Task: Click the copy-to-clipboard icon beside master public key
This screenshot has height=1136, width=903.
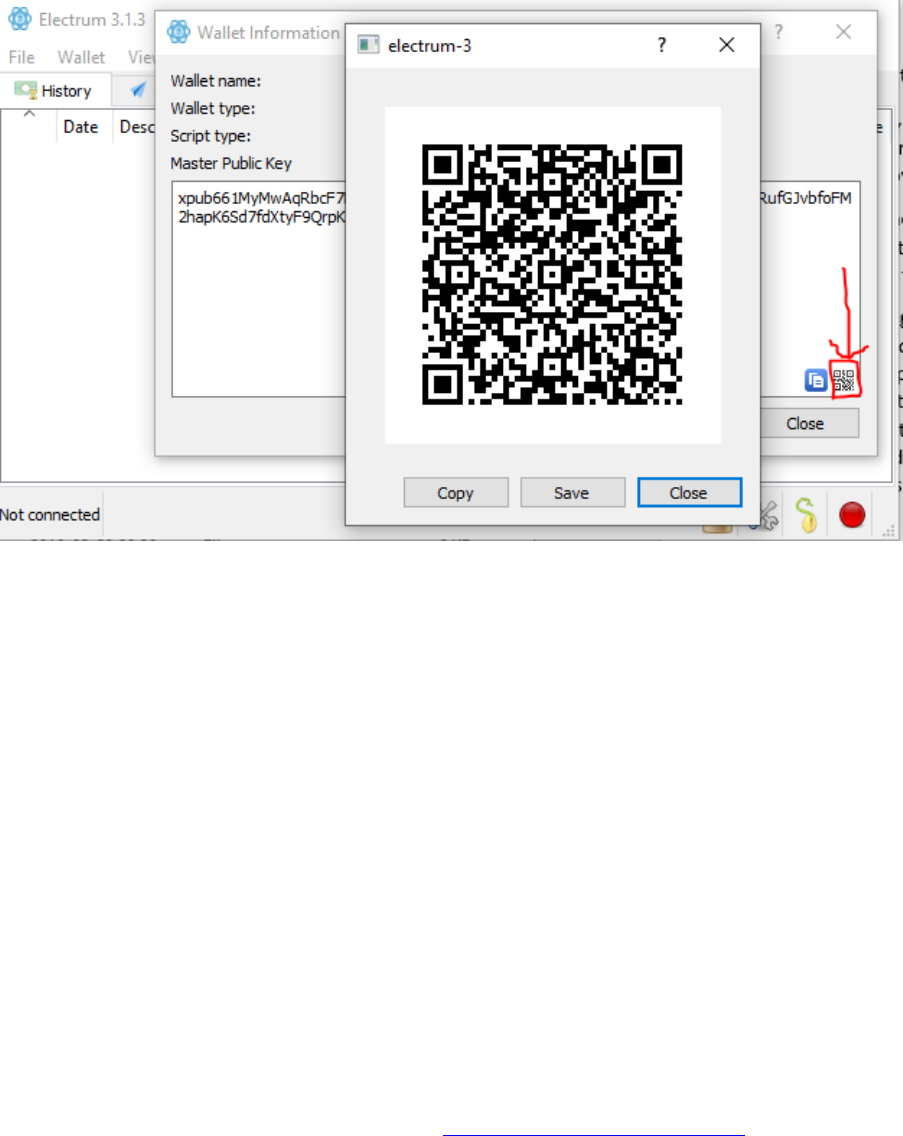Action: [x=815, y=380]
